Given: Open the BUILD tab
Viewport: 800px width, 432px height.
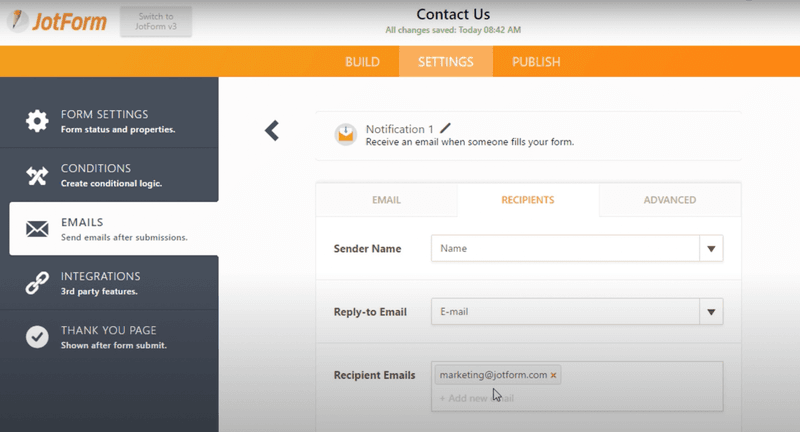Looking at the screenshot, I should [362, 62].
